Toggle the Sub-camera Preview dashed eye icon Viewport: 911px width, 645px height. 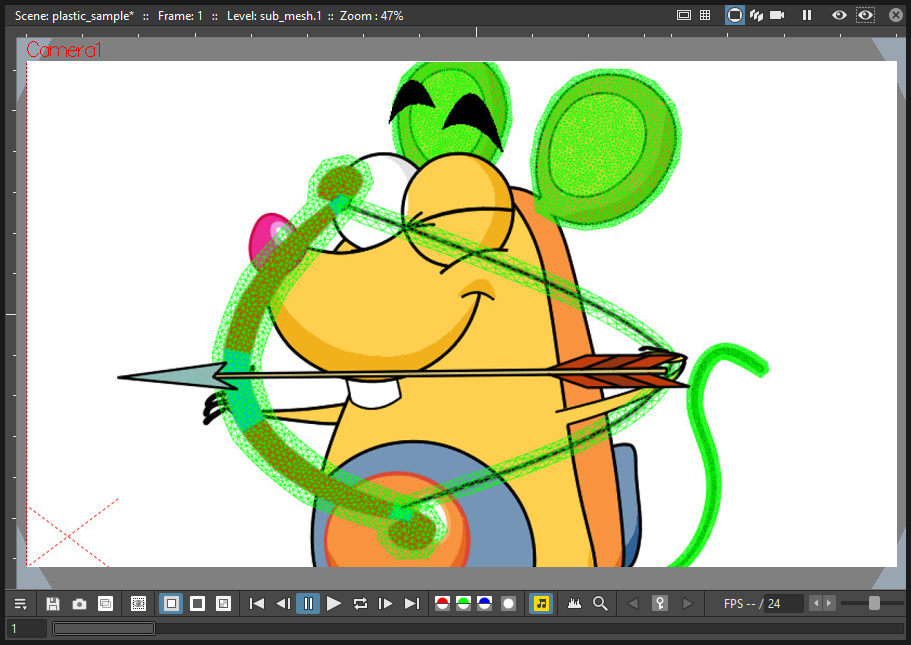coord(865,15)
